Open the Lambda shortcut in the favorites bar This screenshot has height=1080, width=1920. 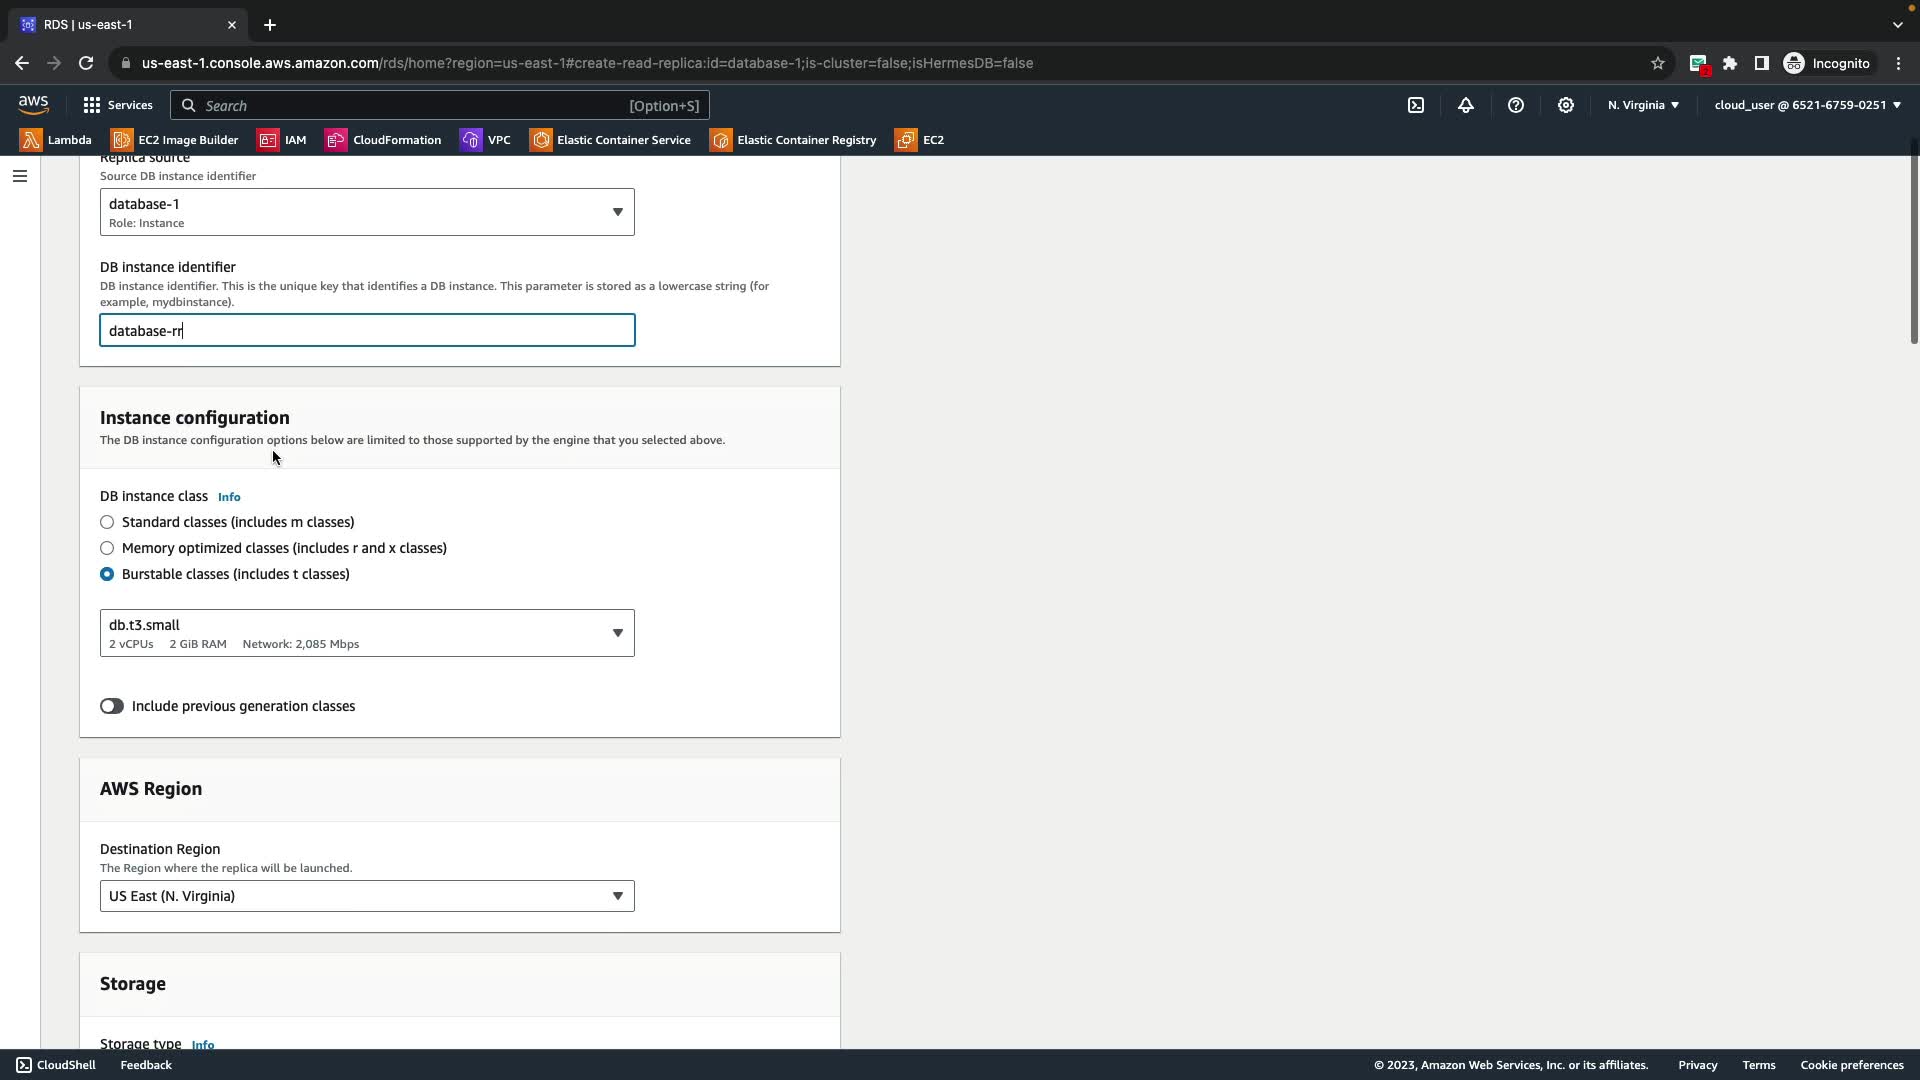pyautogui.click(x=56, y=140)
